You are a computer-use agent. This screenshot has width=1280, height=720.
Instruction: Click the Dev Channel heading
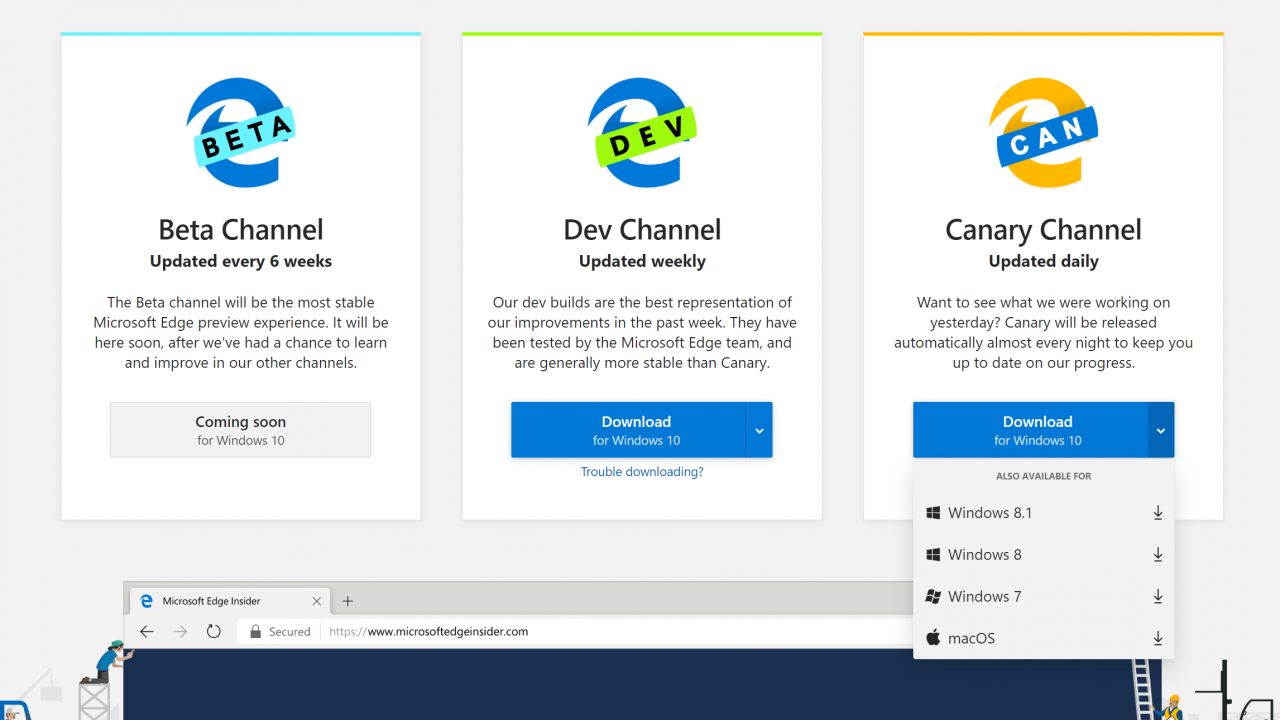point(642,230)
